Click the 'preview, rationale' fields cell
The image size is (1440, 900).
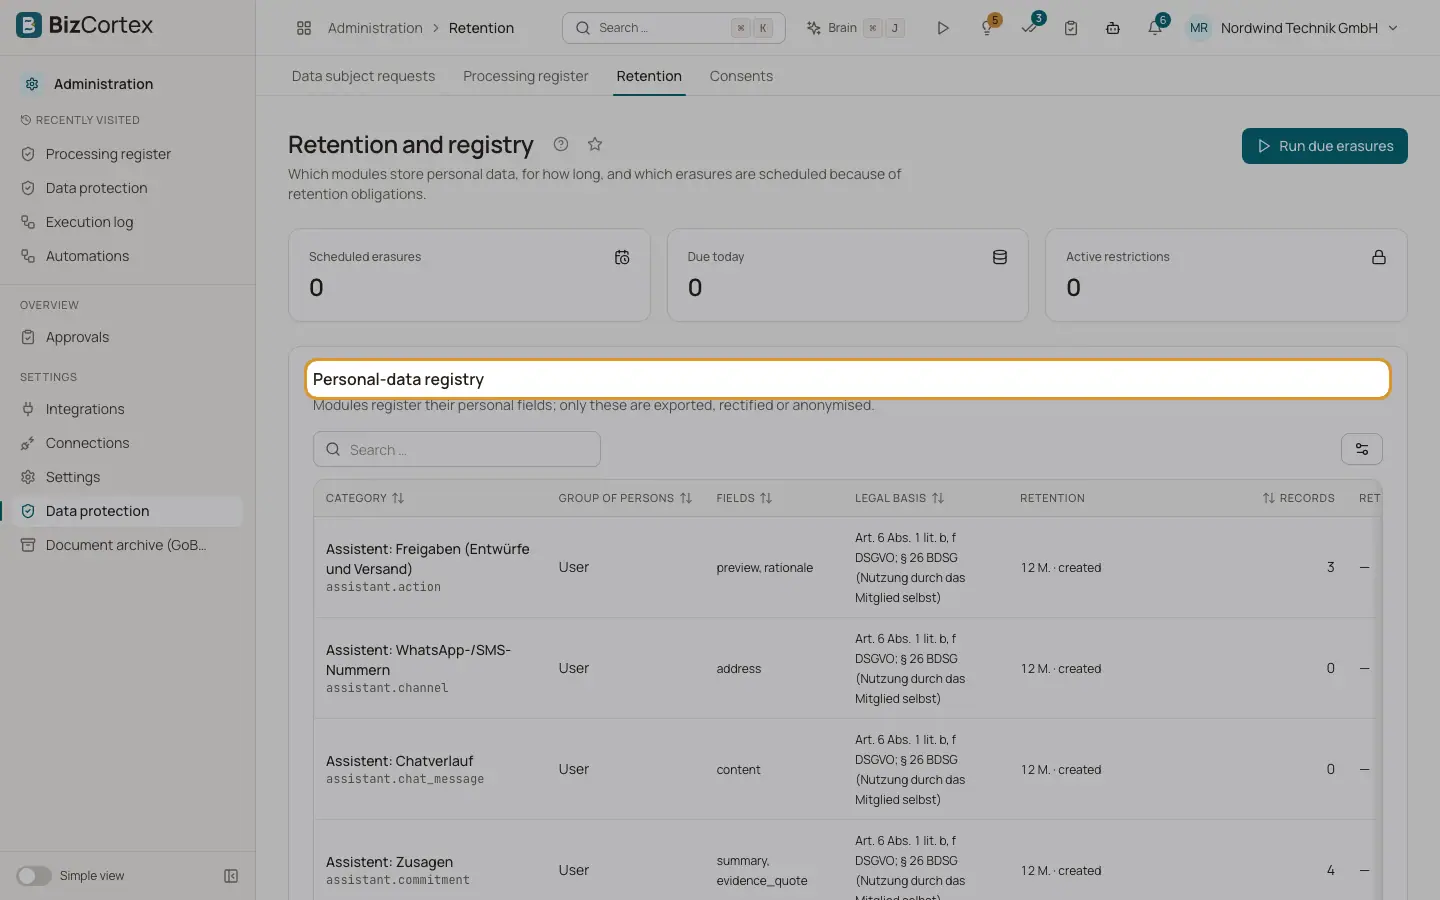click(765, 568)
